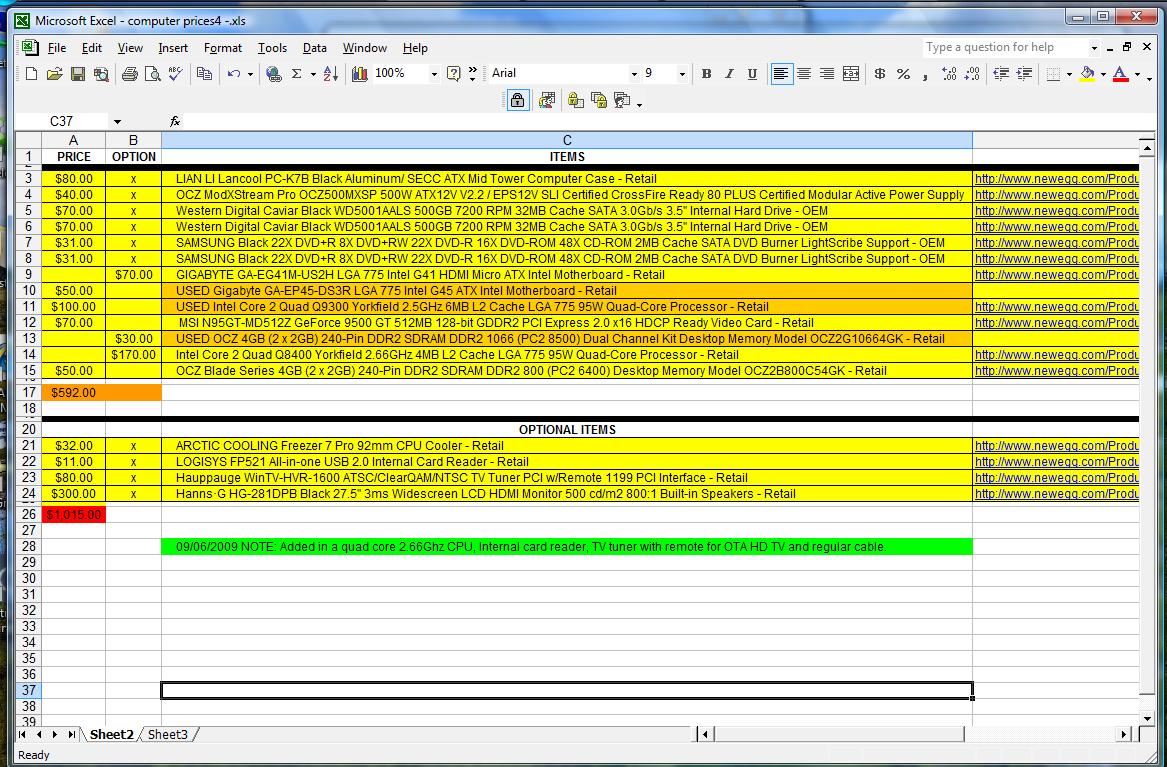
Task: Open the Tools menu
Action: 272,48
